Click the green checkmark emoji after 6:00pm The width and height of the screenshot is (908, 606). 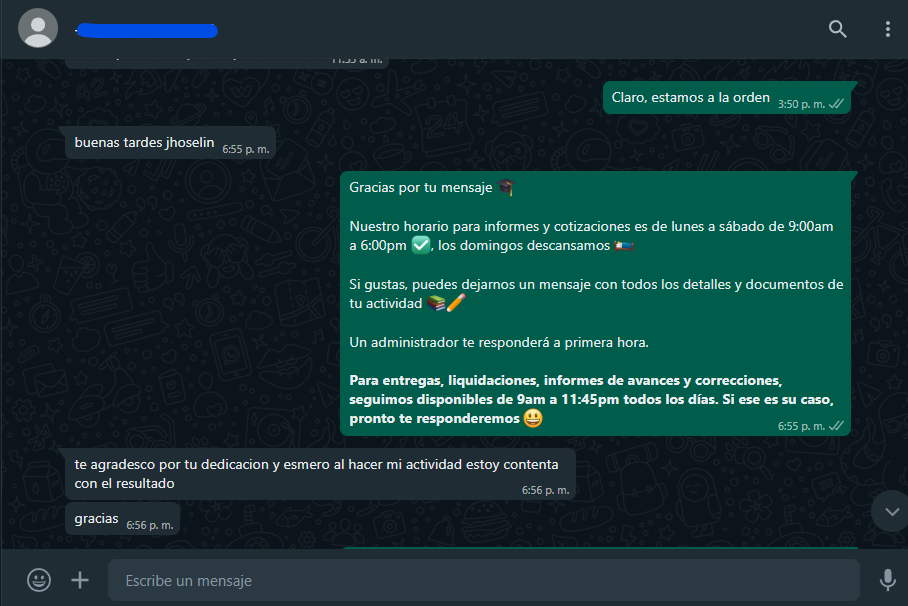coord(421,245)
